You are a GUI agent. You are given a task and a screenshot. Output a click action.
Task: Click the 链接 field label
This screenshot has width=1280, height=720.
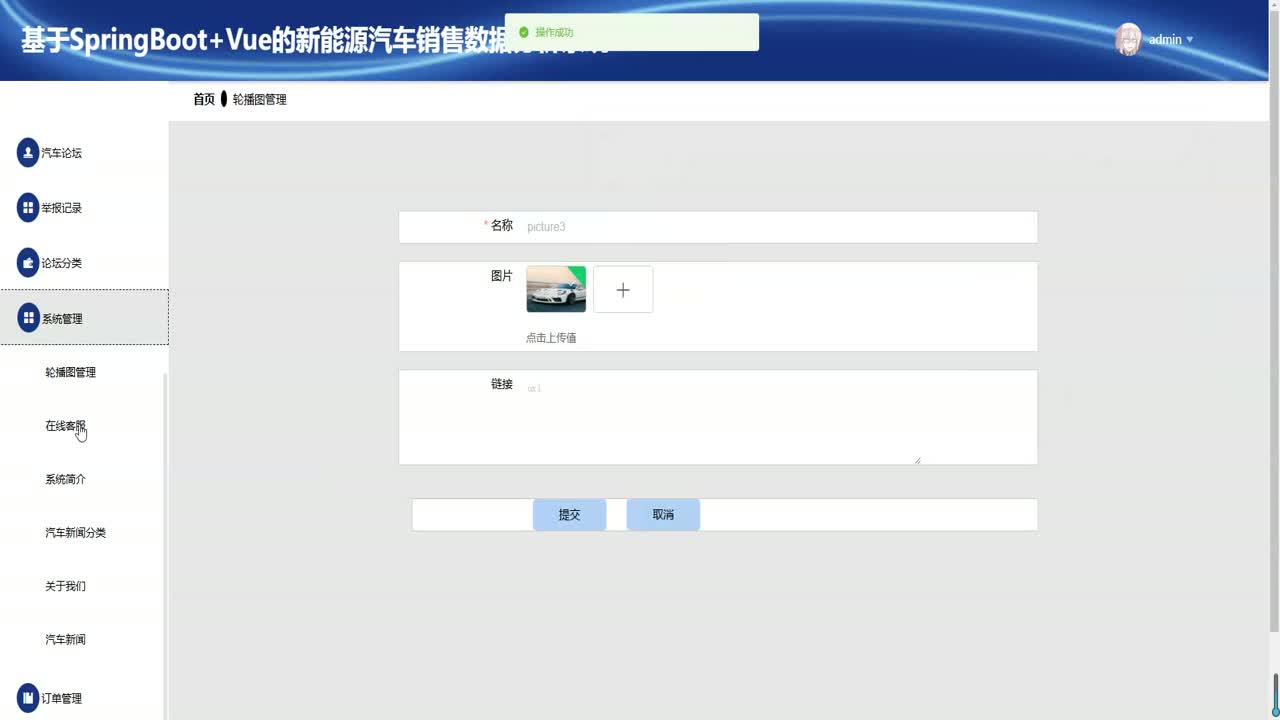(x=502, y=384)
